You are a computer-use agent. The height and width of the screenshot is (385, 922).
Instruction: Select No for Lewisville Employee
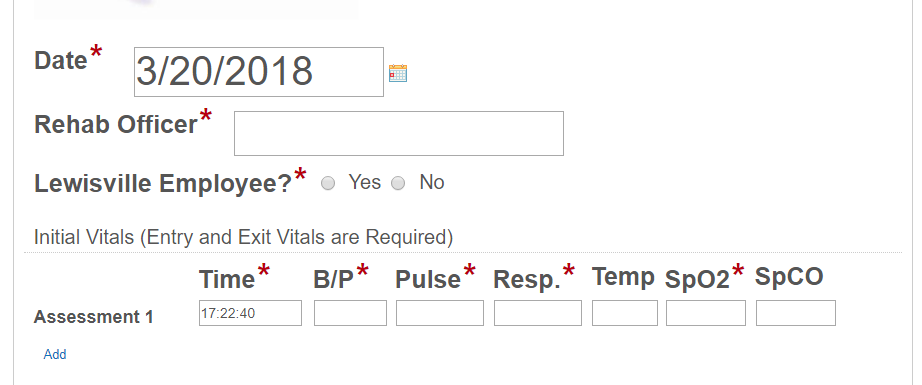tap(398, 183)
